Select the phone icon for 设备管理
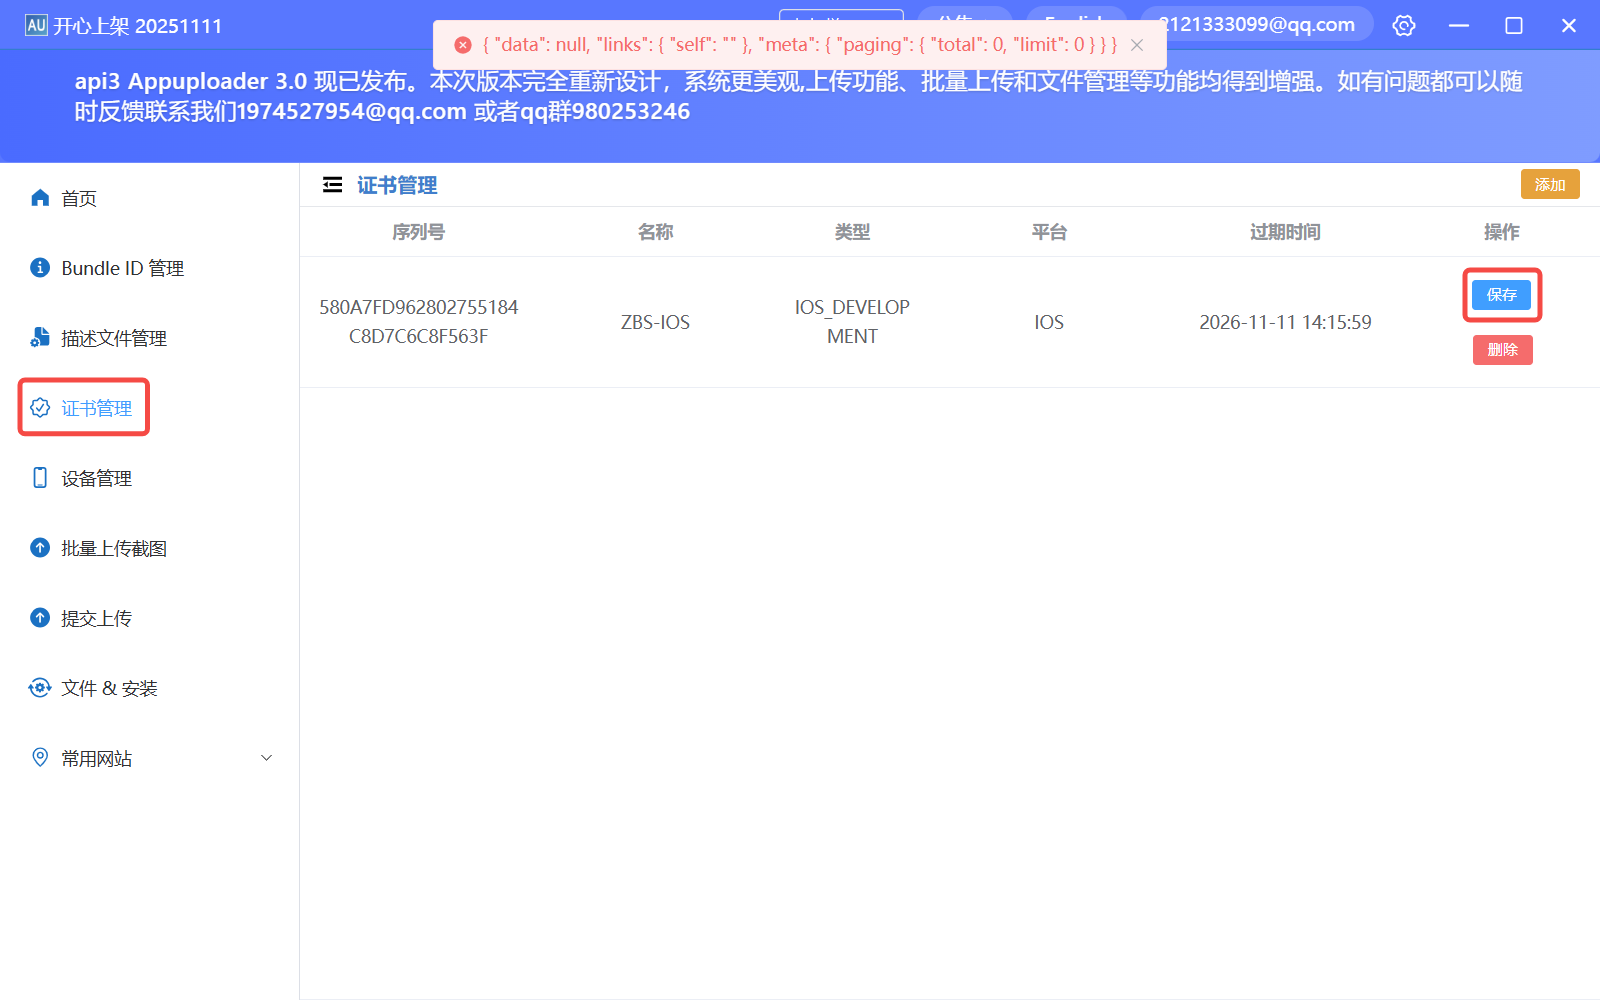This screenshot has width=1600, height=1000. pyautogui.click(x=40, y=477)
